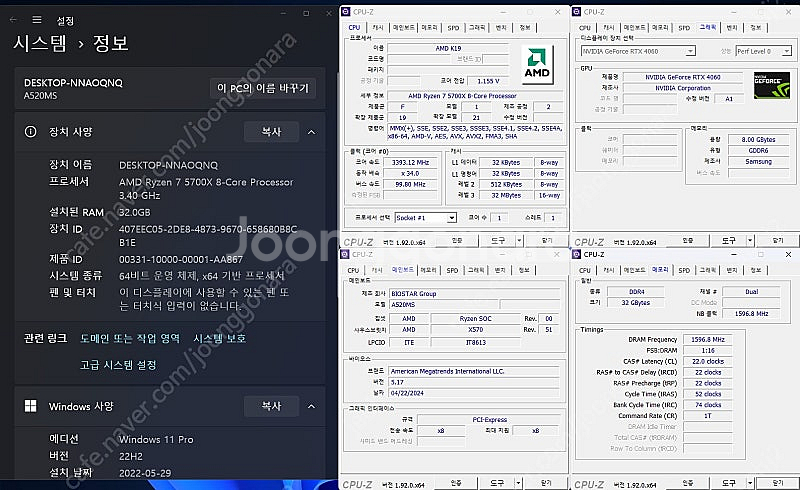Click the 설치된 RAM value 32.0GB

tap(135, 212)
